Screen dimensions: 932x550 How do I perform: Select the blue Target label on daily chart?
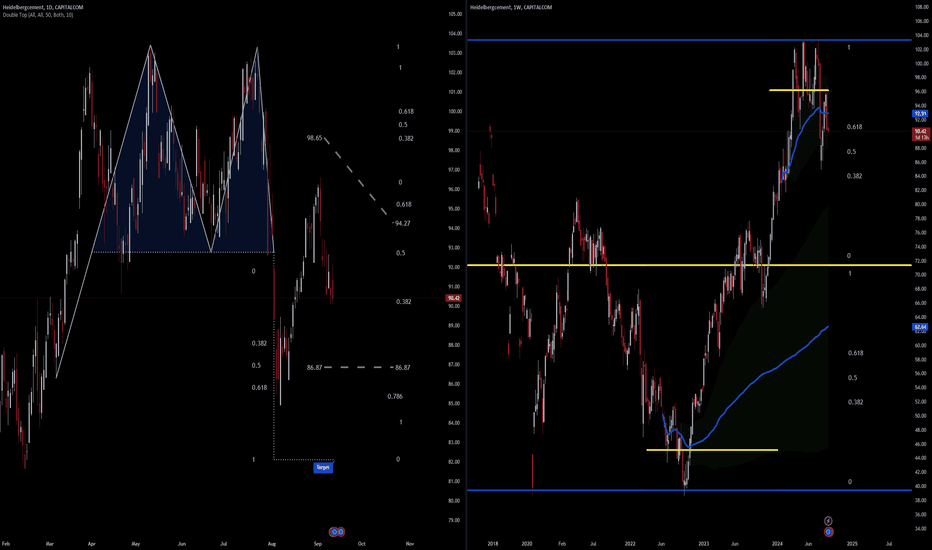point(323,467)
